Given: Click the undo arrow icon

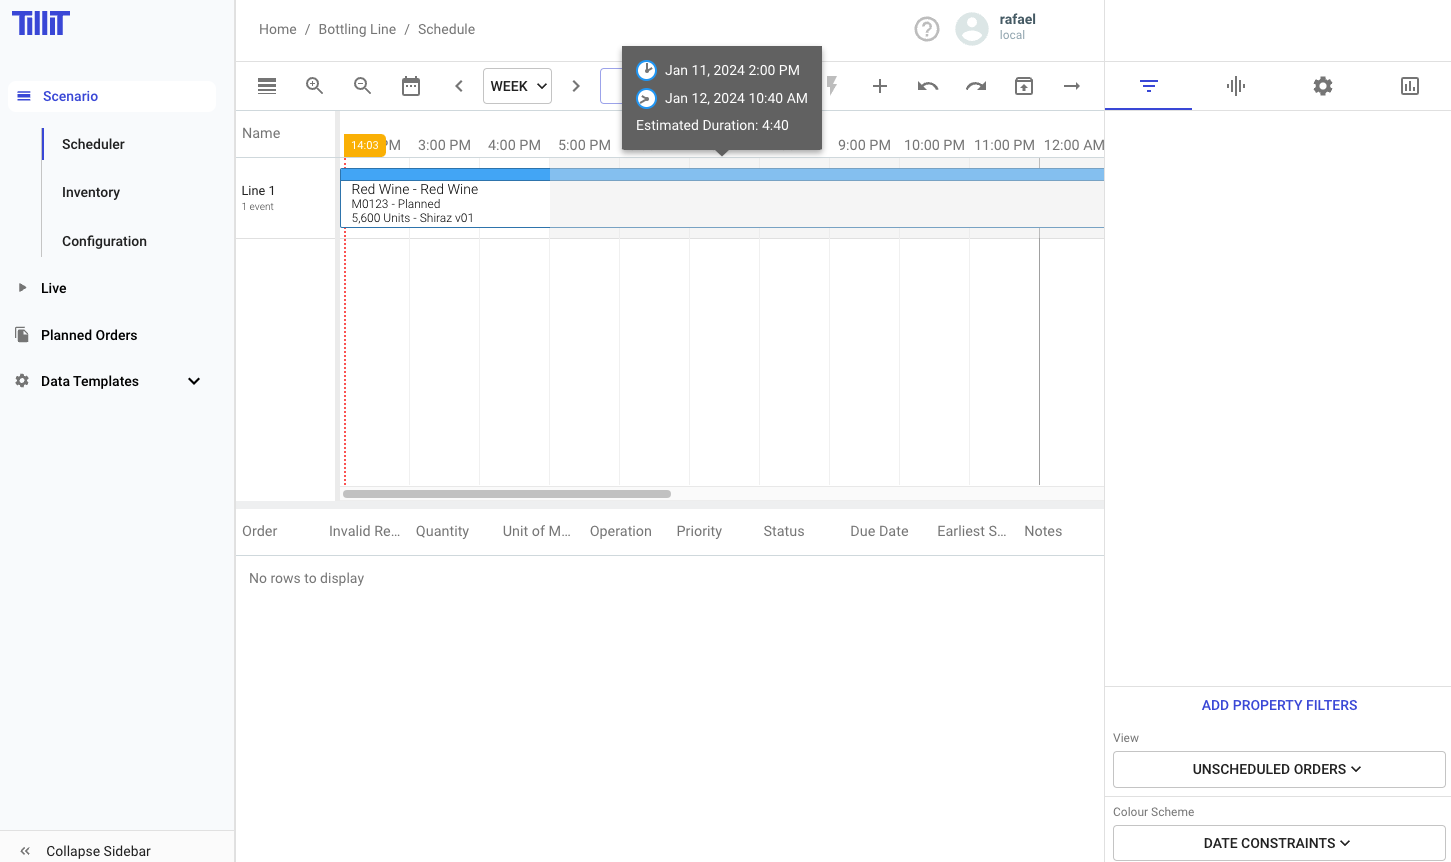Looking at the screenshot, I should click(927, 86).
